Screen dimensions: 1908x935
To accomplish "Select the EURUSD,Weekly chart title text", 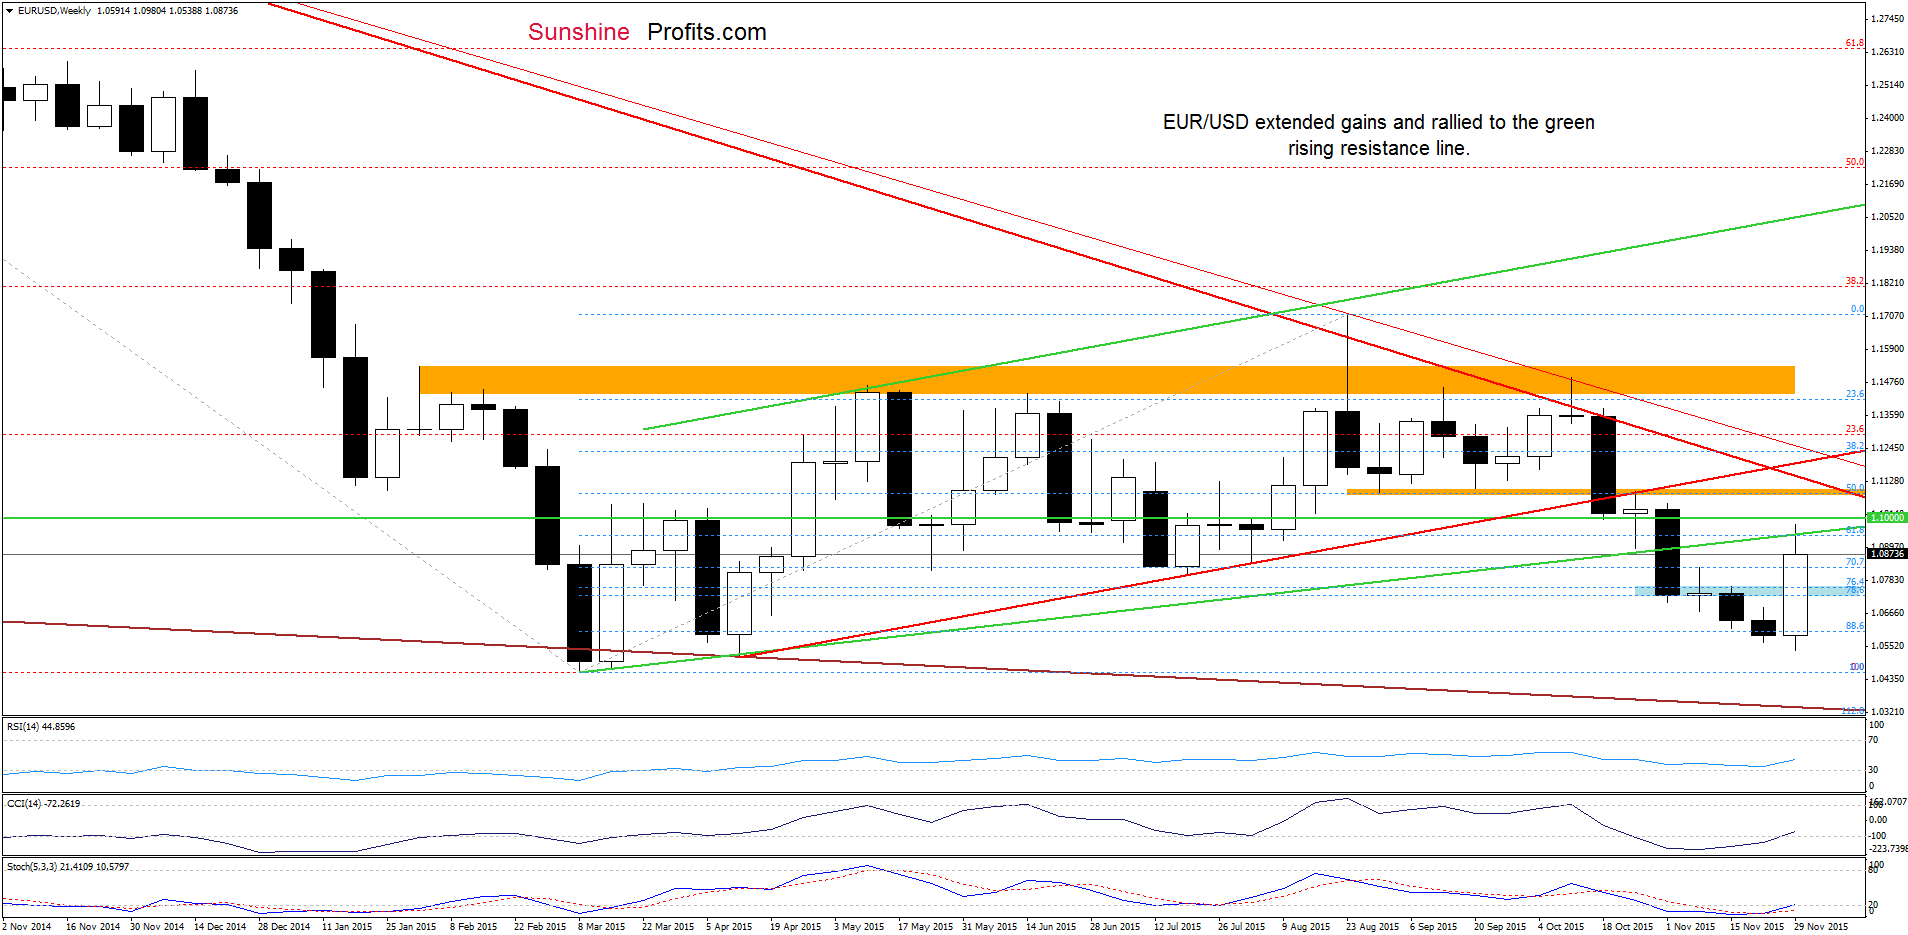I will 55,11.
